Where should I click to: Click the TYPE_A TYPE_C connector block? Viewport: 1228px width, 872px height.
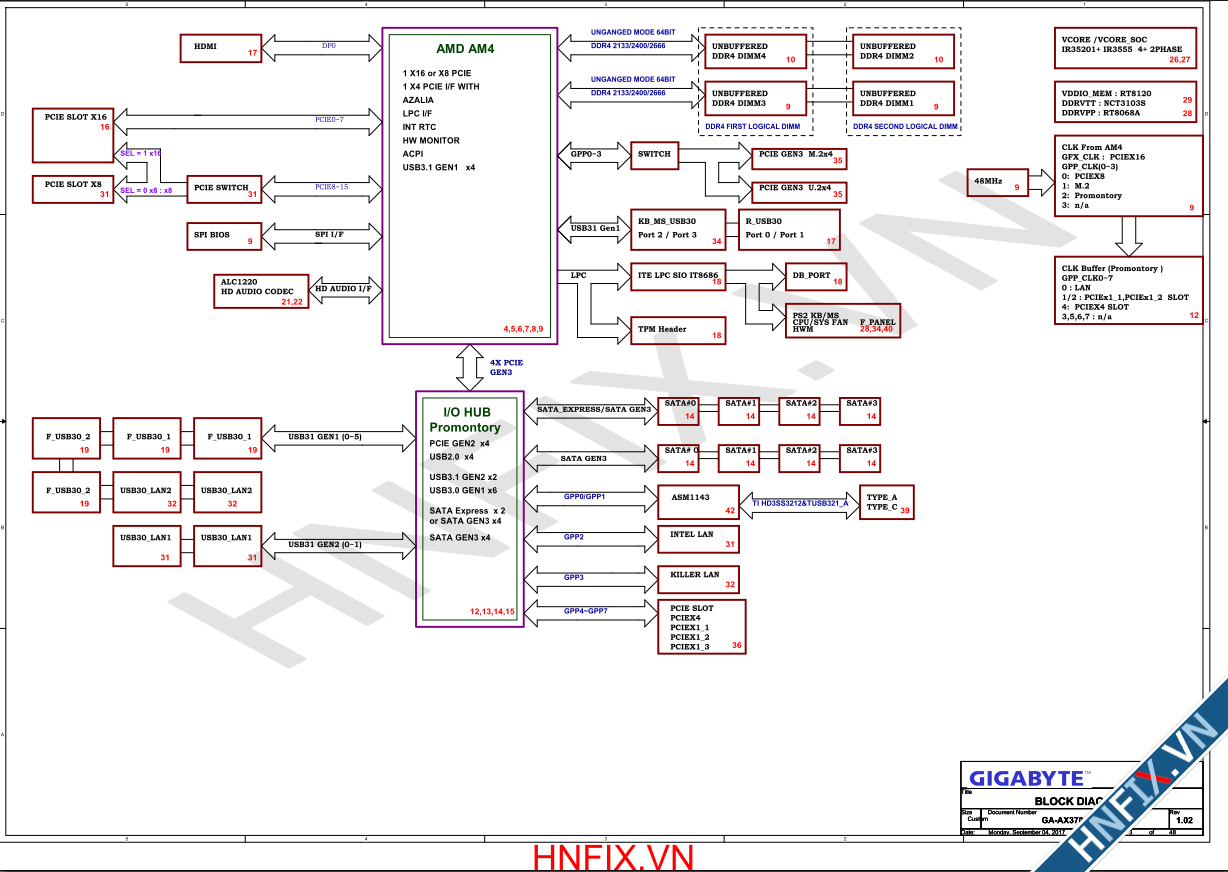(887, 503)
